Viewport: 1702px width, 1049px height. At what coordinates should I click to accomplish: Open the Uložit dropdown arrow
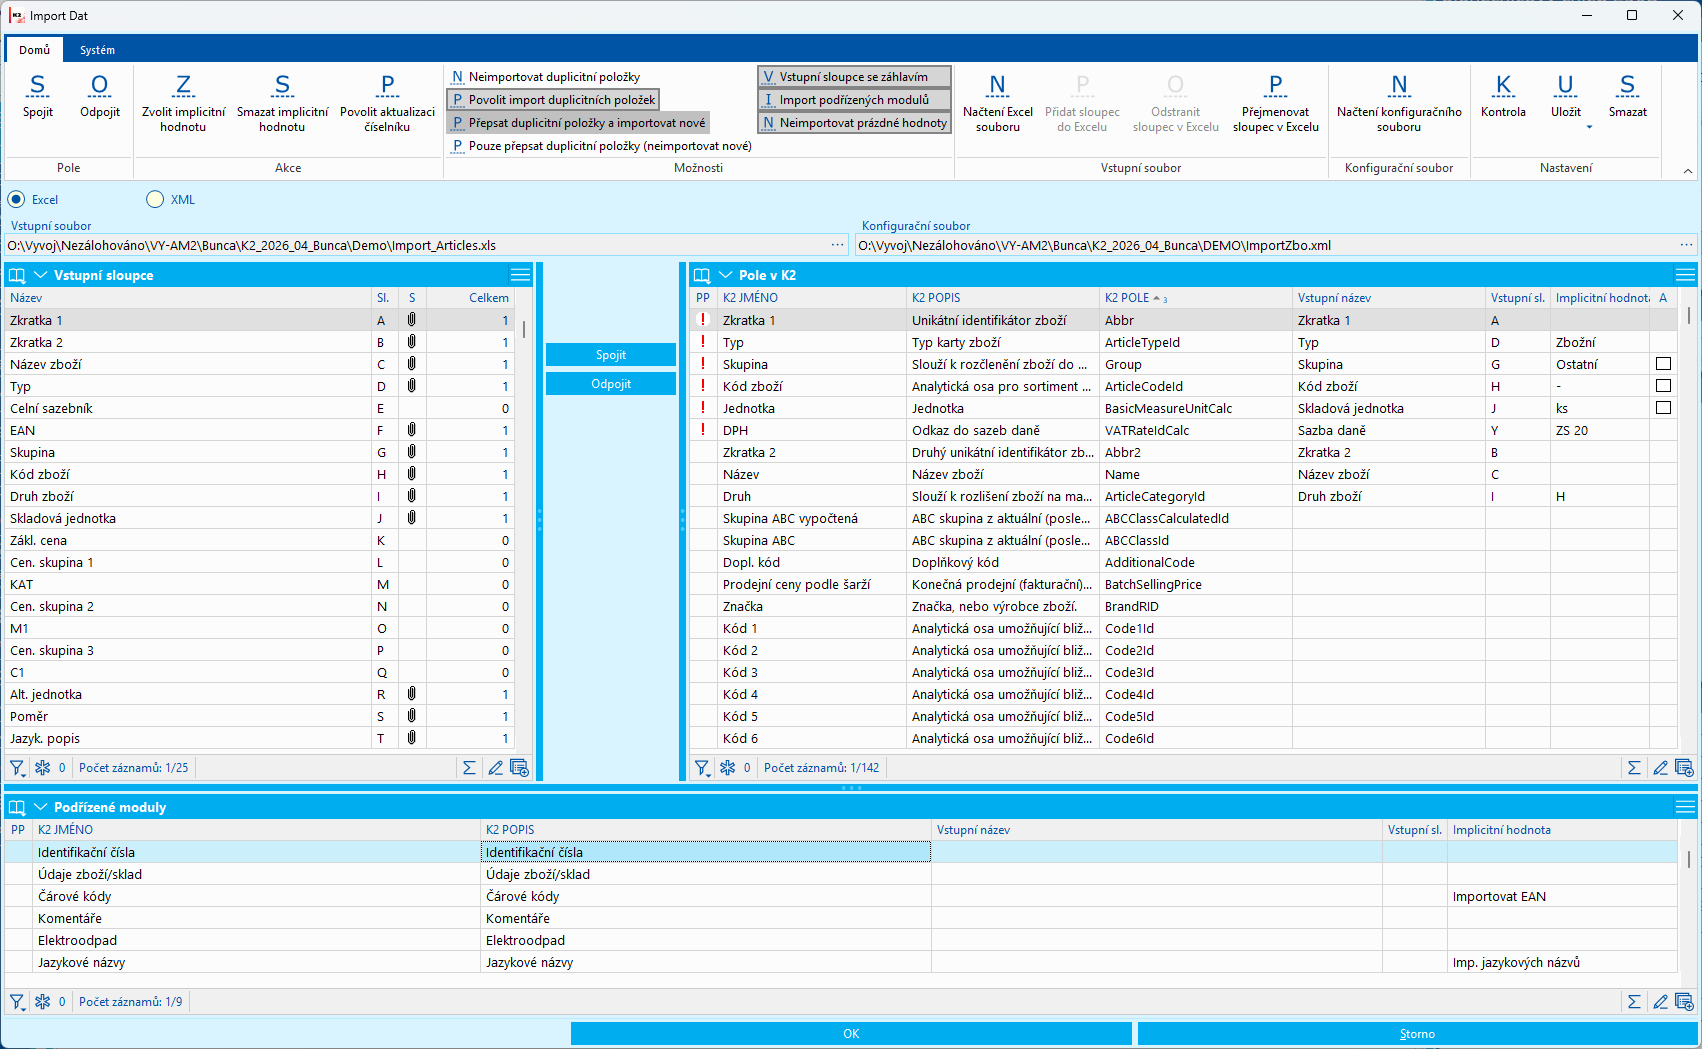(1588, 127)
